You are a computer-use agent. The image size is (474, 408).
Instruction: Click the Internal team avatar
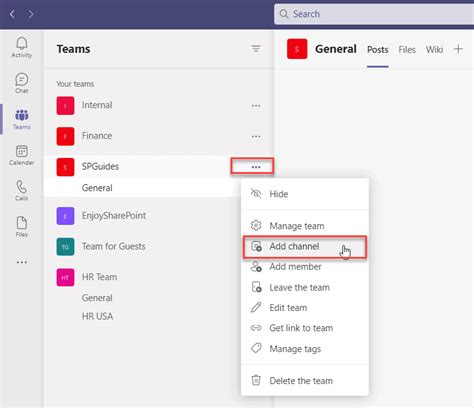tap(65, 106)
